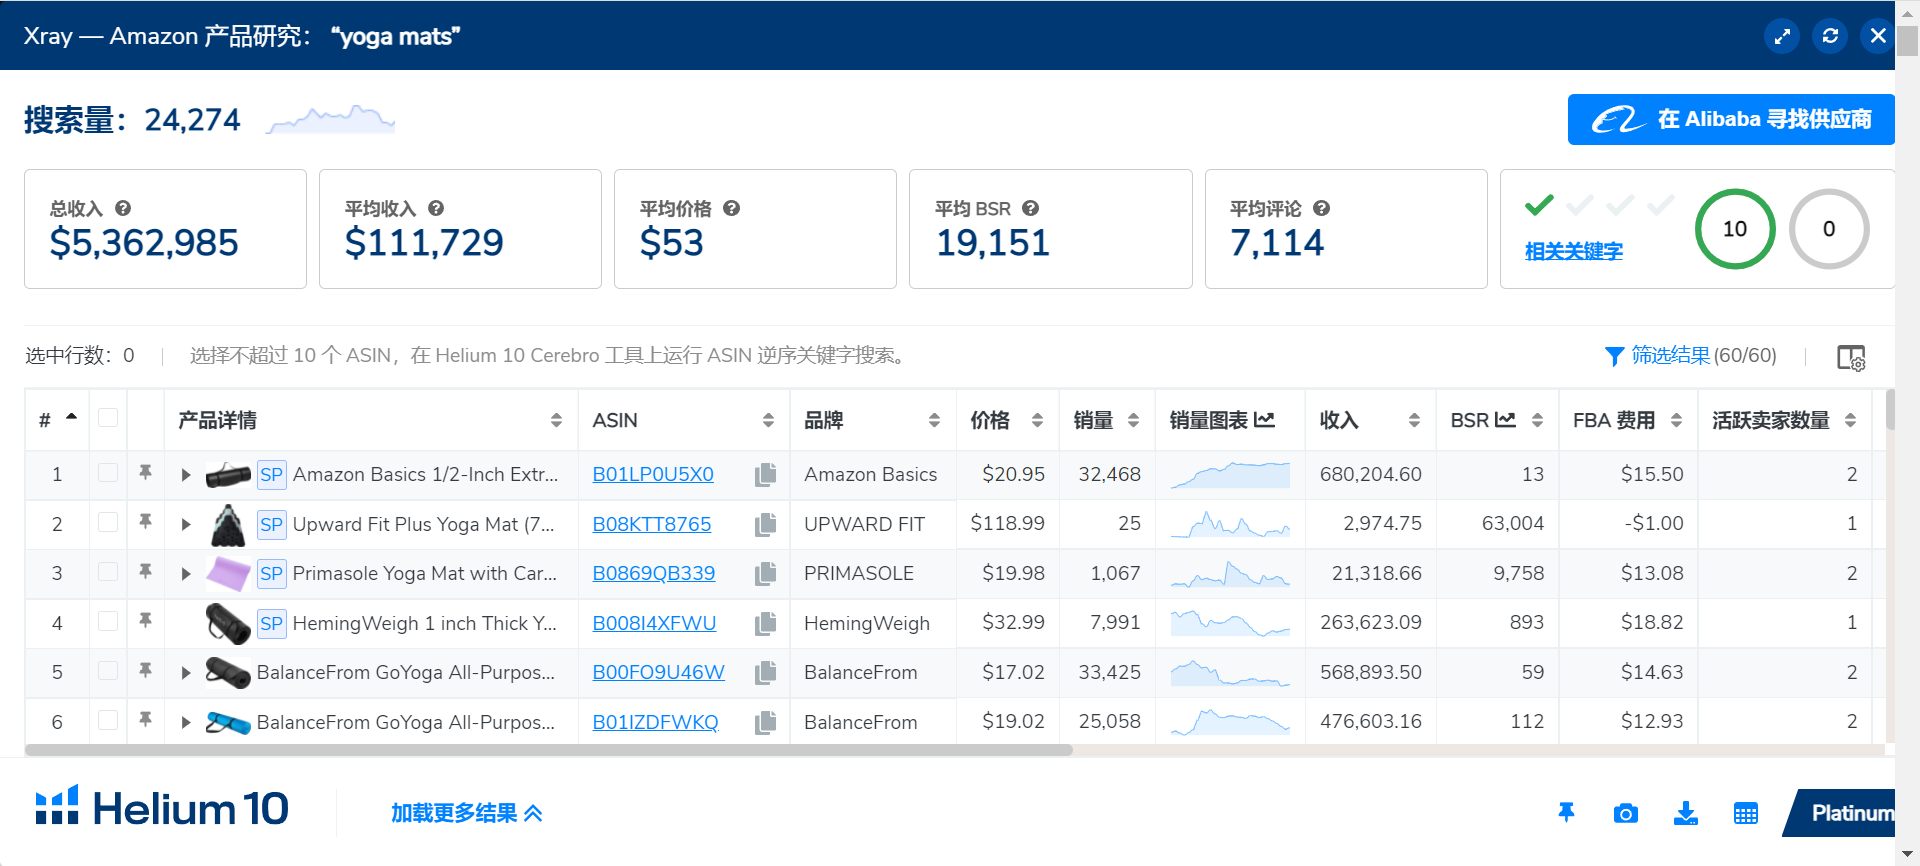
Task: Open the grid table view icon
Action: coord(1745,813)
